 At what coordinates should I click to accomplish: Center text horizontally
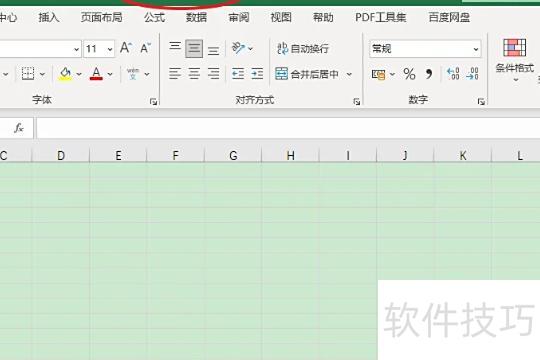[x=194, y=74]
